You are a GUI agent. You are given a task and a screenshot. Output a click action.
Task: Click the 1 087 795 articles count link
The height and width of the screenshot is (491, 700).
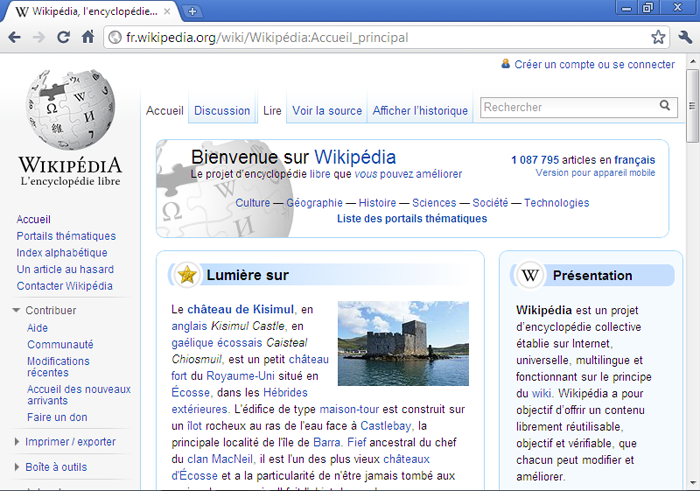coord(535,160)
